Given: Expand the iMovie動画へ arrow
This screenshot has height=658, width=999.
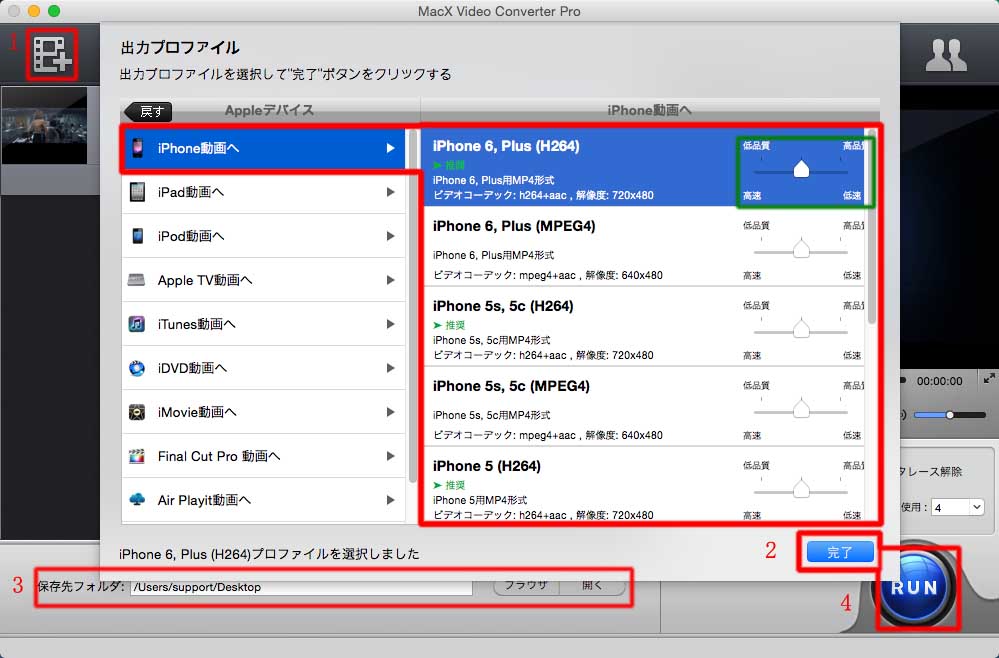Looking at the screenshot, I should click(x=391, y=412).
